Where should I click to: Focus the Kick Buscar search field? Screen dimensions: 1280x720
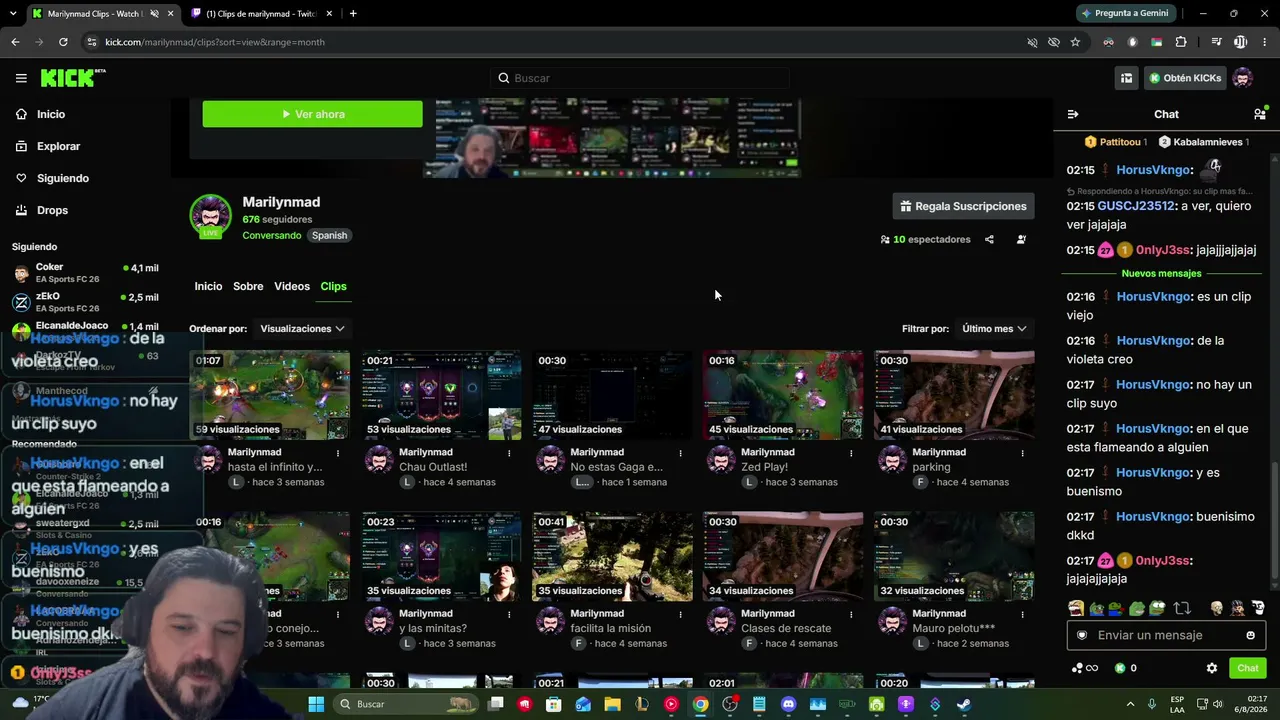[640, 78]
